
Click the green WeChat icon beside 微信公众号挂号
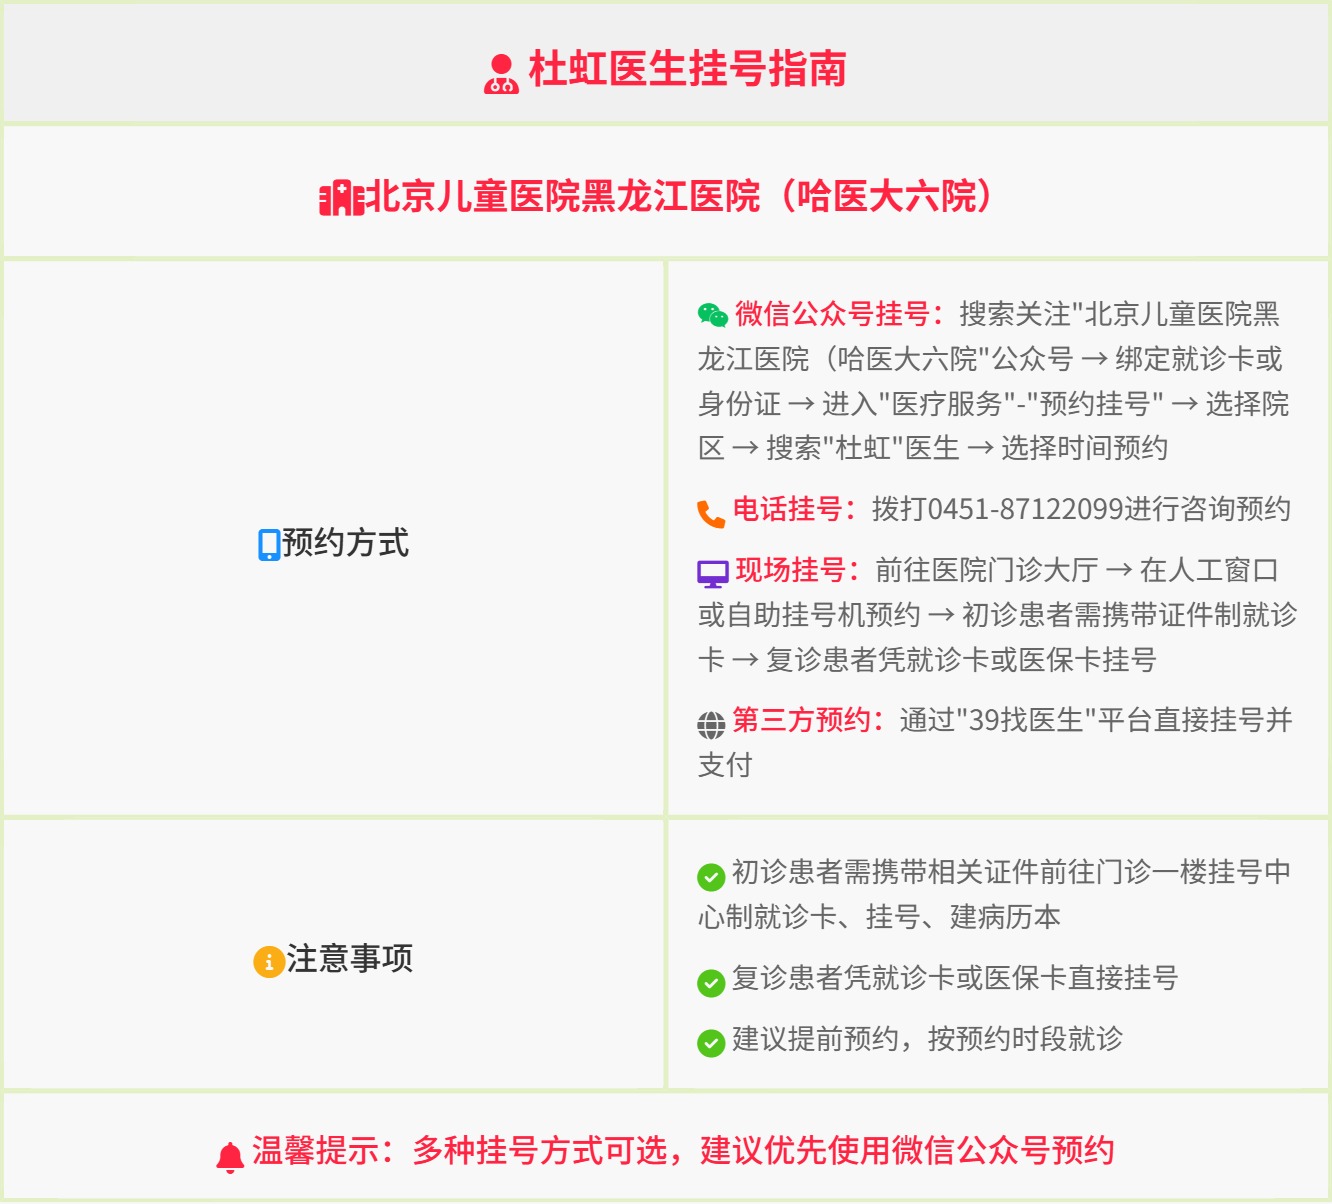[713, 315]
